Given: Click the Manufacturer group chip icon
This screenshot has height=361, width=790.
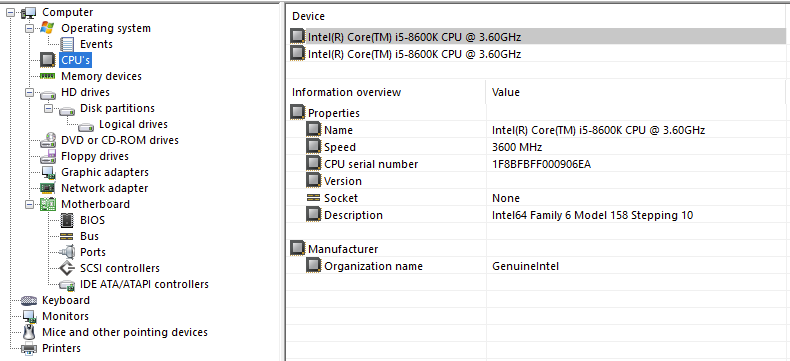Looking at the screenshot, I should coord(298,249).
